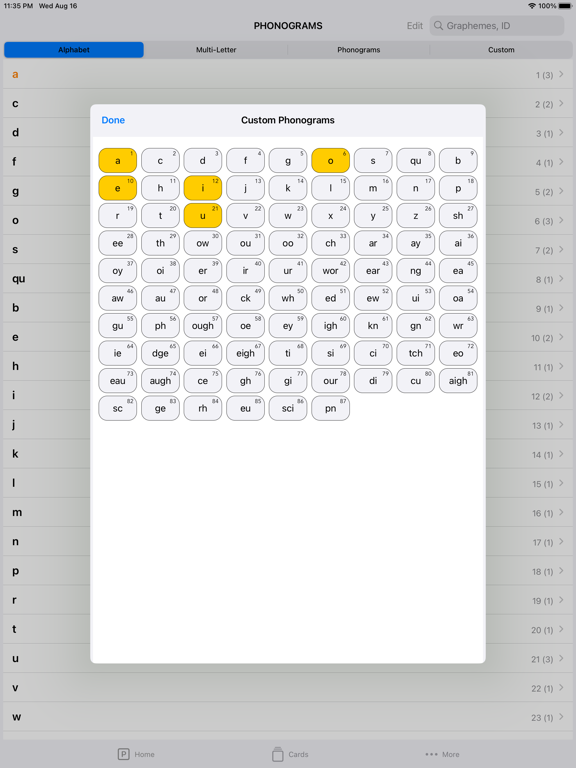This screenshot has width=576, height=768.
Task: Select the 'p' row in list
Action: (x=288, y=571)
